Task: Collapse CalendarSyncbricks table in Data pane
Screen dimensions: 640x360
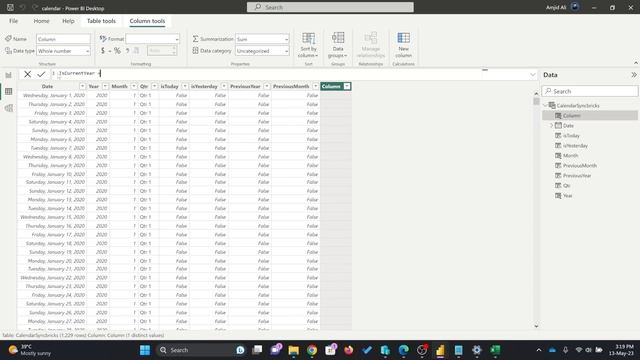Action: click(545, 105)
